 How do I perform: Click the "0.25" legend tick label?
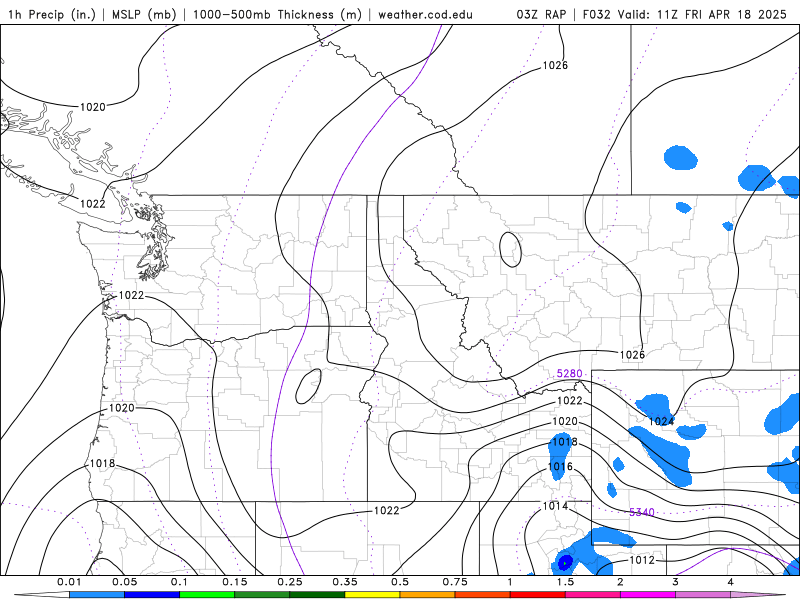[290, 582]
